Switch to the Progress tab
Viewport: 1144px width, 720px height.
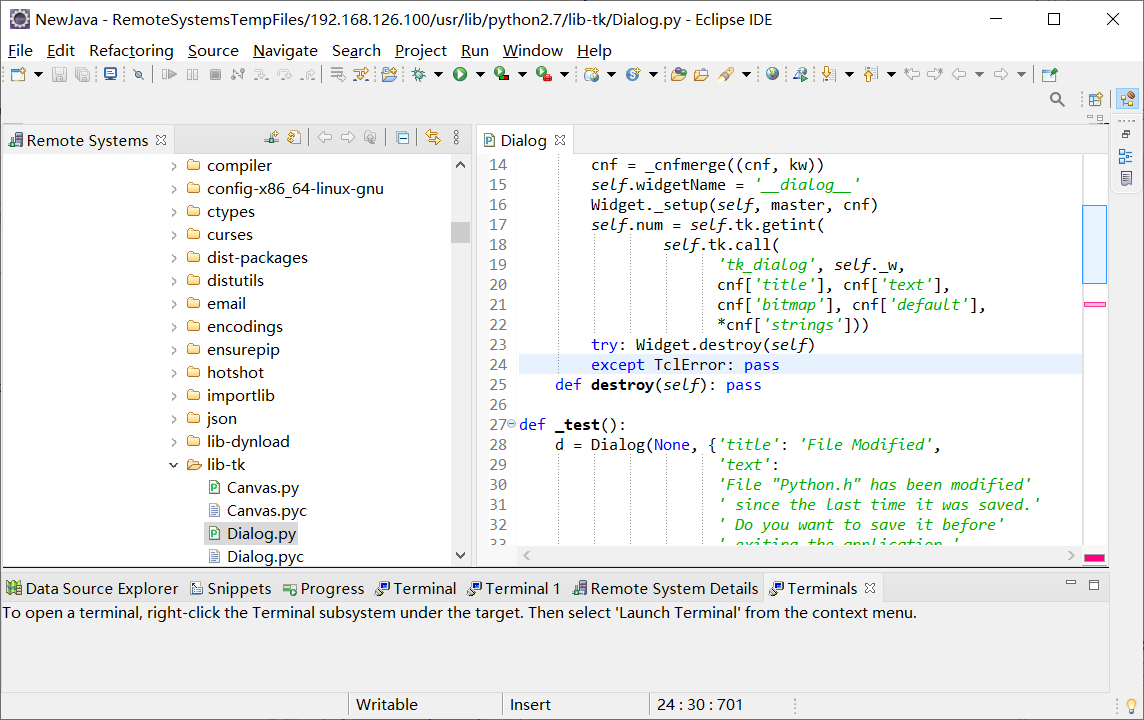point(323,589)
